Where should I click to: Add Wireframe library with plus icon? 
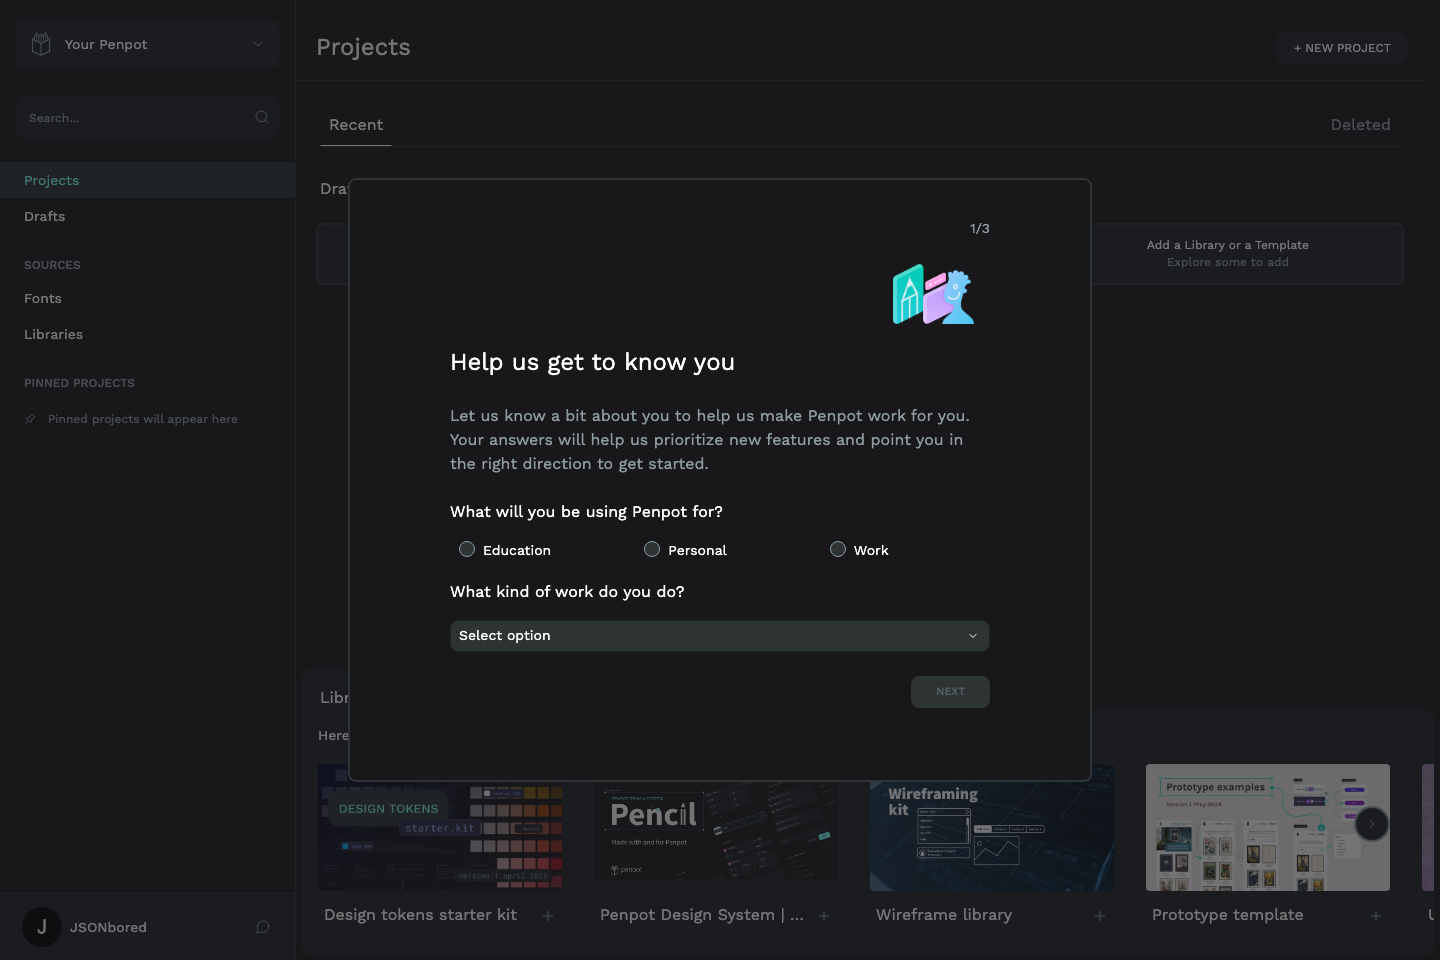(1100, 916)
